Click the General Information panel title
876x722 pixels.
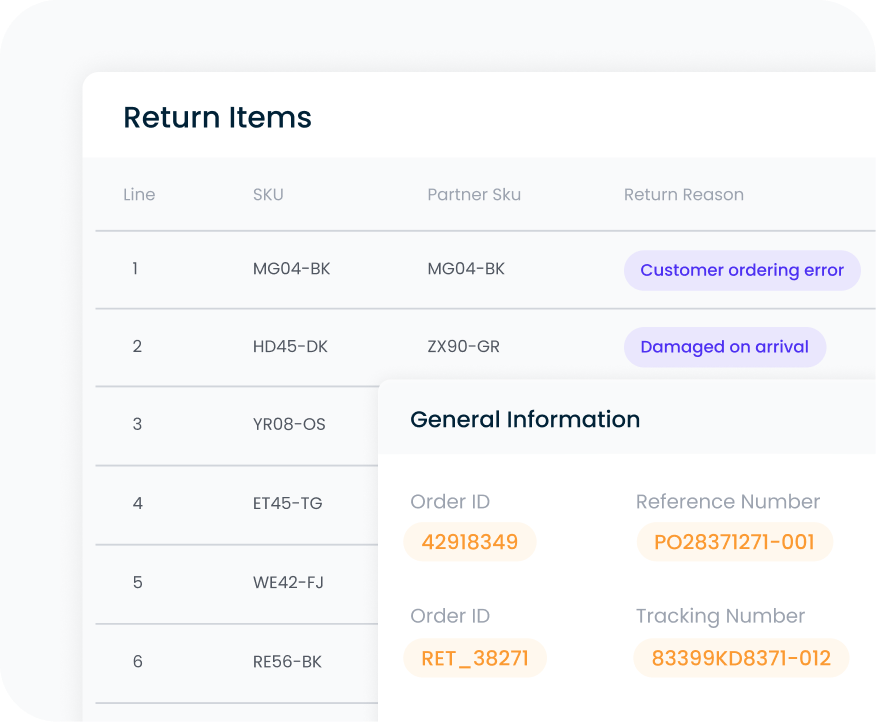coord(526,419)
